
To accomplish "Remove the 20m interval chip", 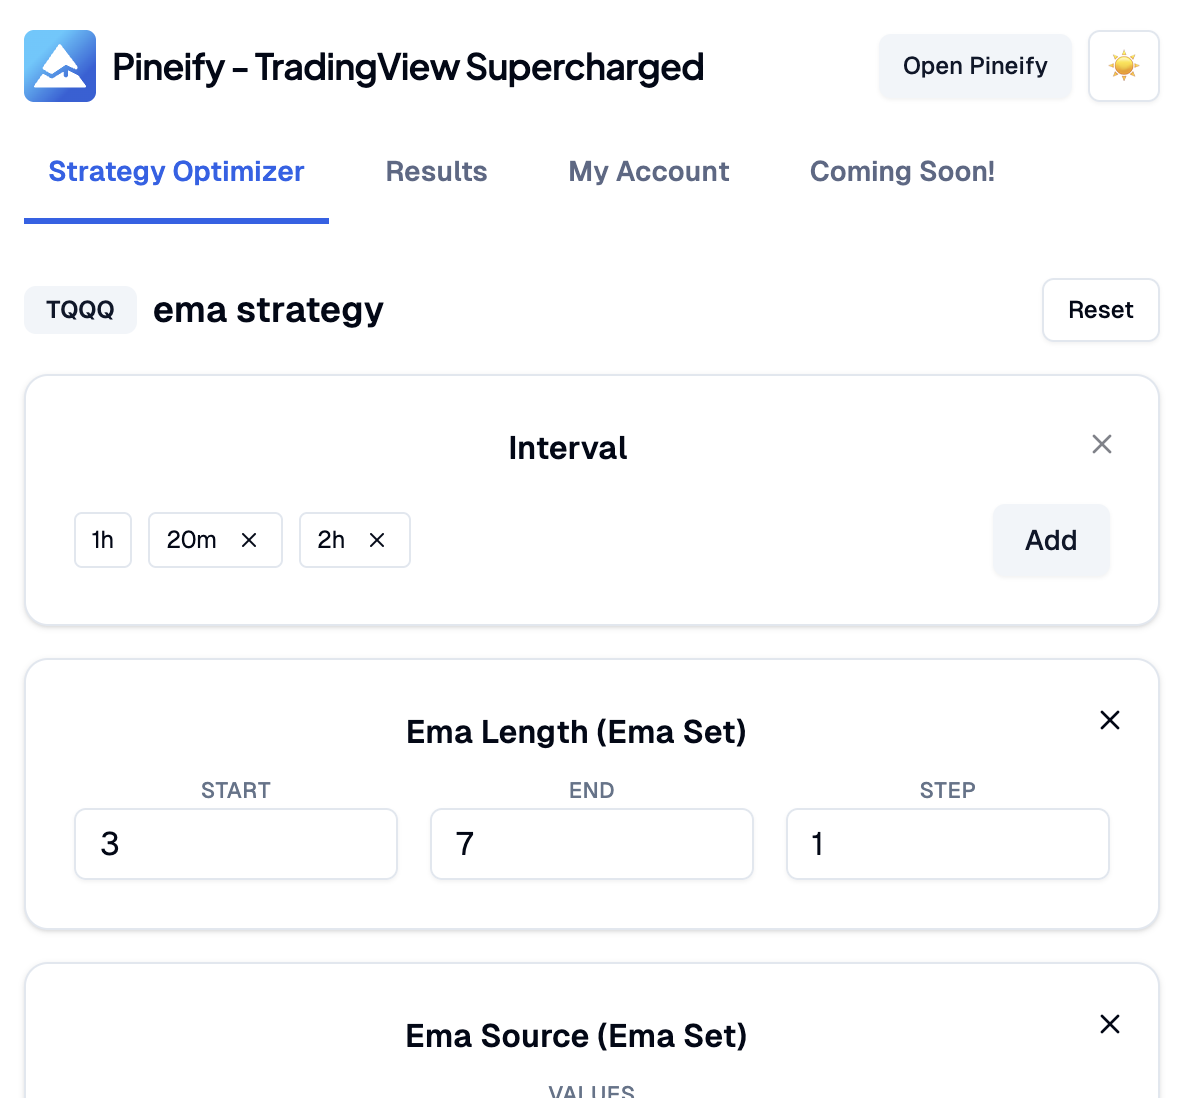I will [x=249, y=540].
